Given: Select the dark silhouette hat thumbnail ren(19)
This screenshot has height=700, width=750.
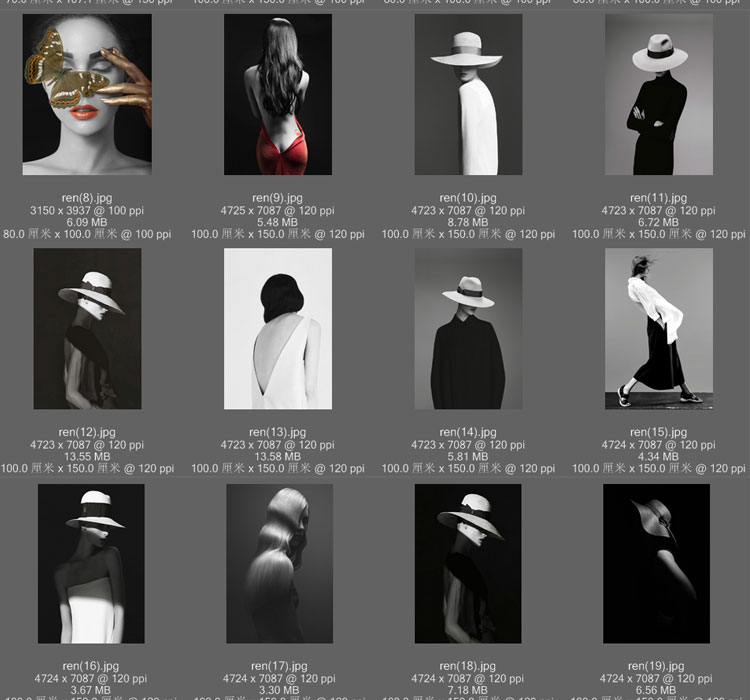Looking at the screenshot, I should (x=656, y=564).
